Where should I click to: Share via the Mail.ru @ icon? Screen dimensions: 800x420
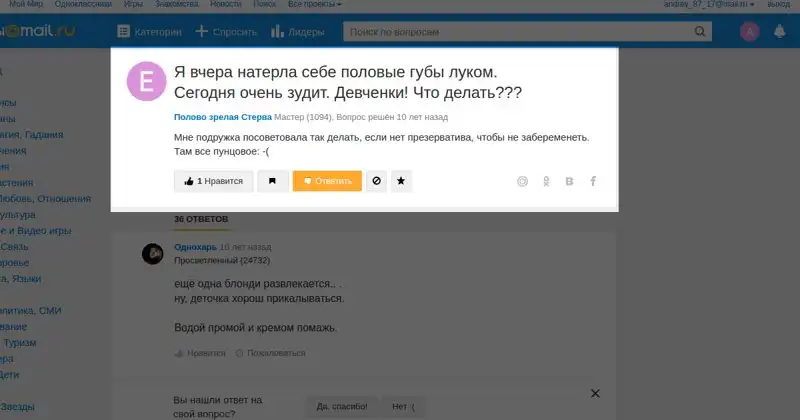point(522,181)
